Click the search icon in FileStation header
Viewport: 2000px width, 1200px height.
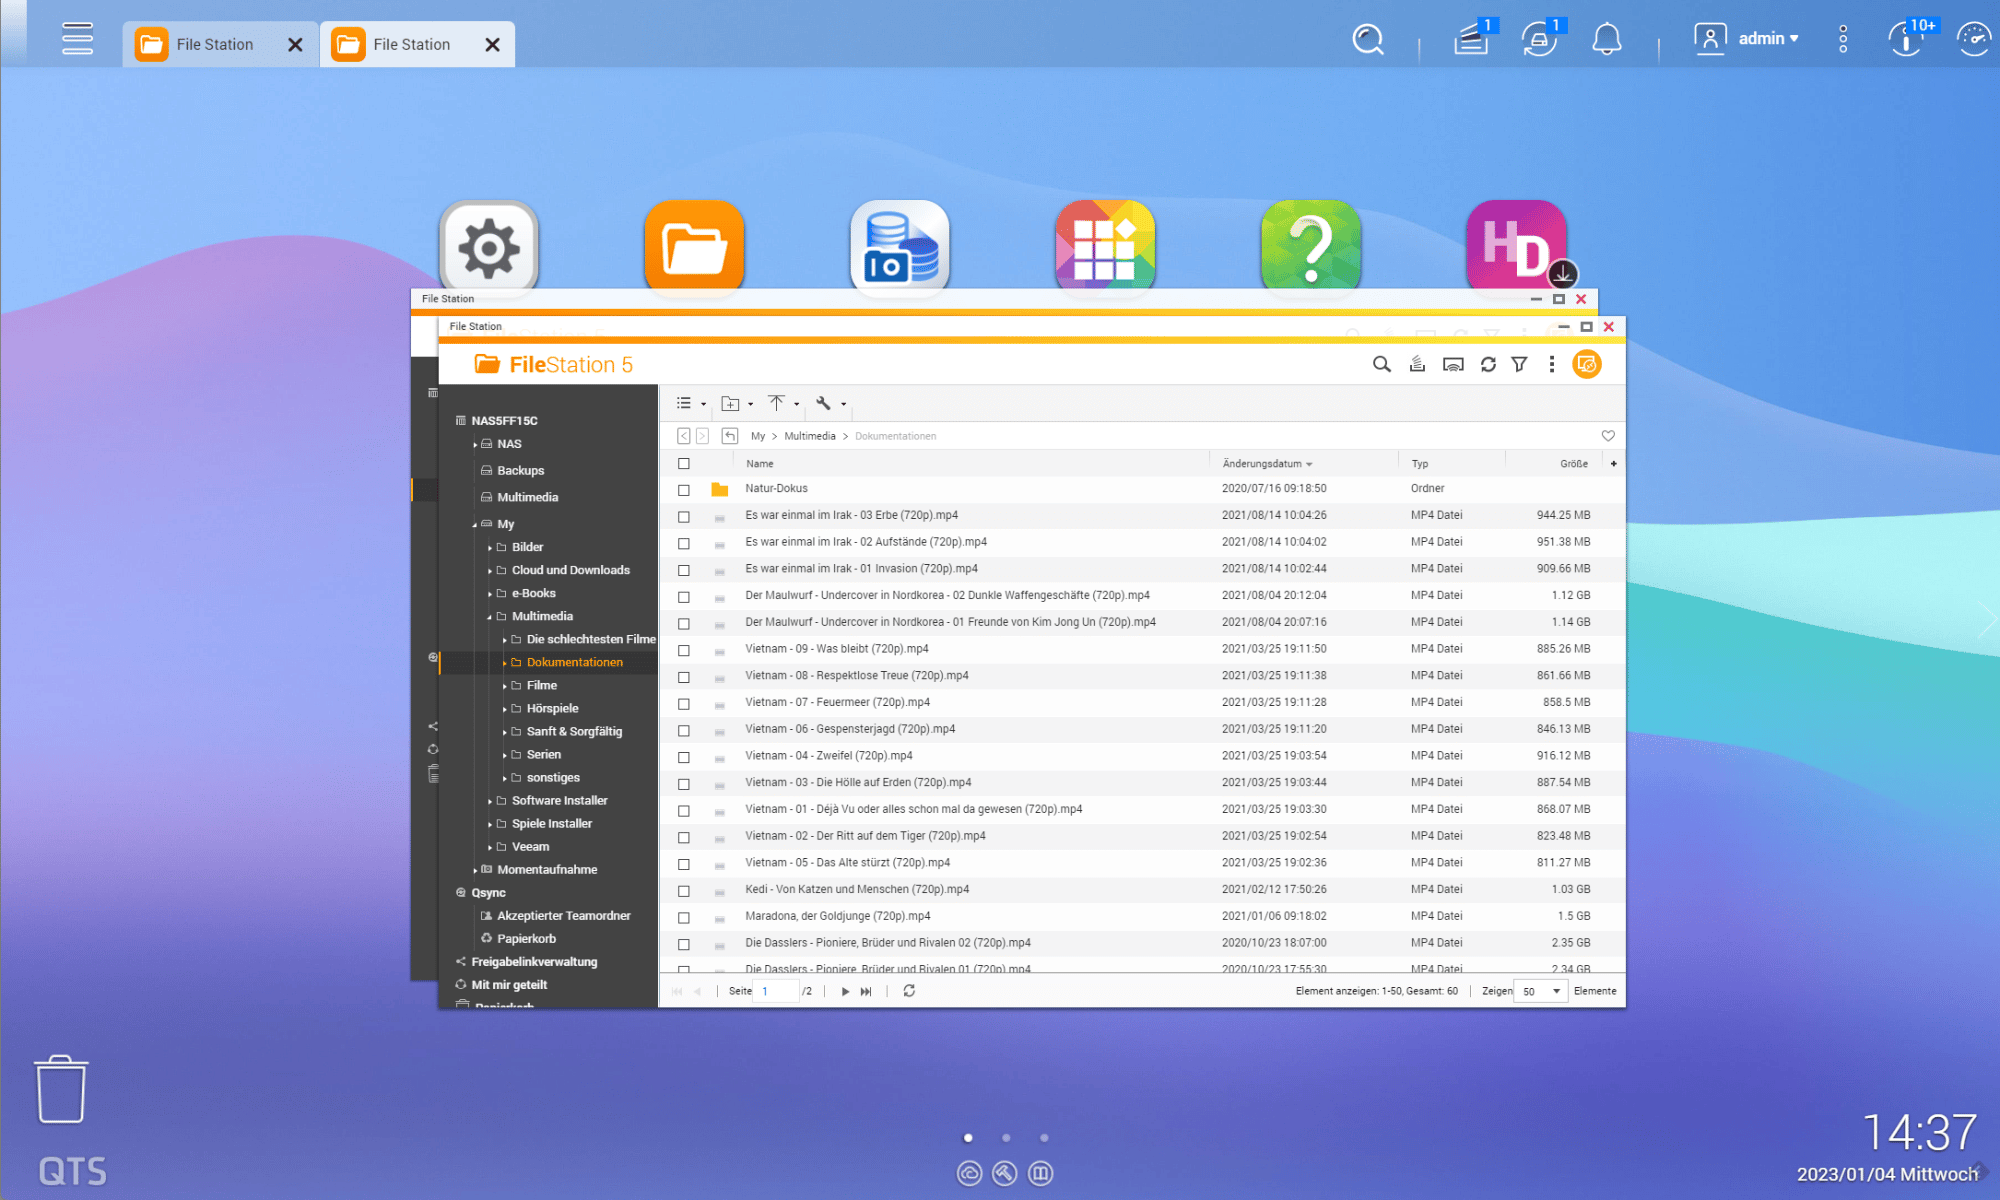(x=1381, y=364)
